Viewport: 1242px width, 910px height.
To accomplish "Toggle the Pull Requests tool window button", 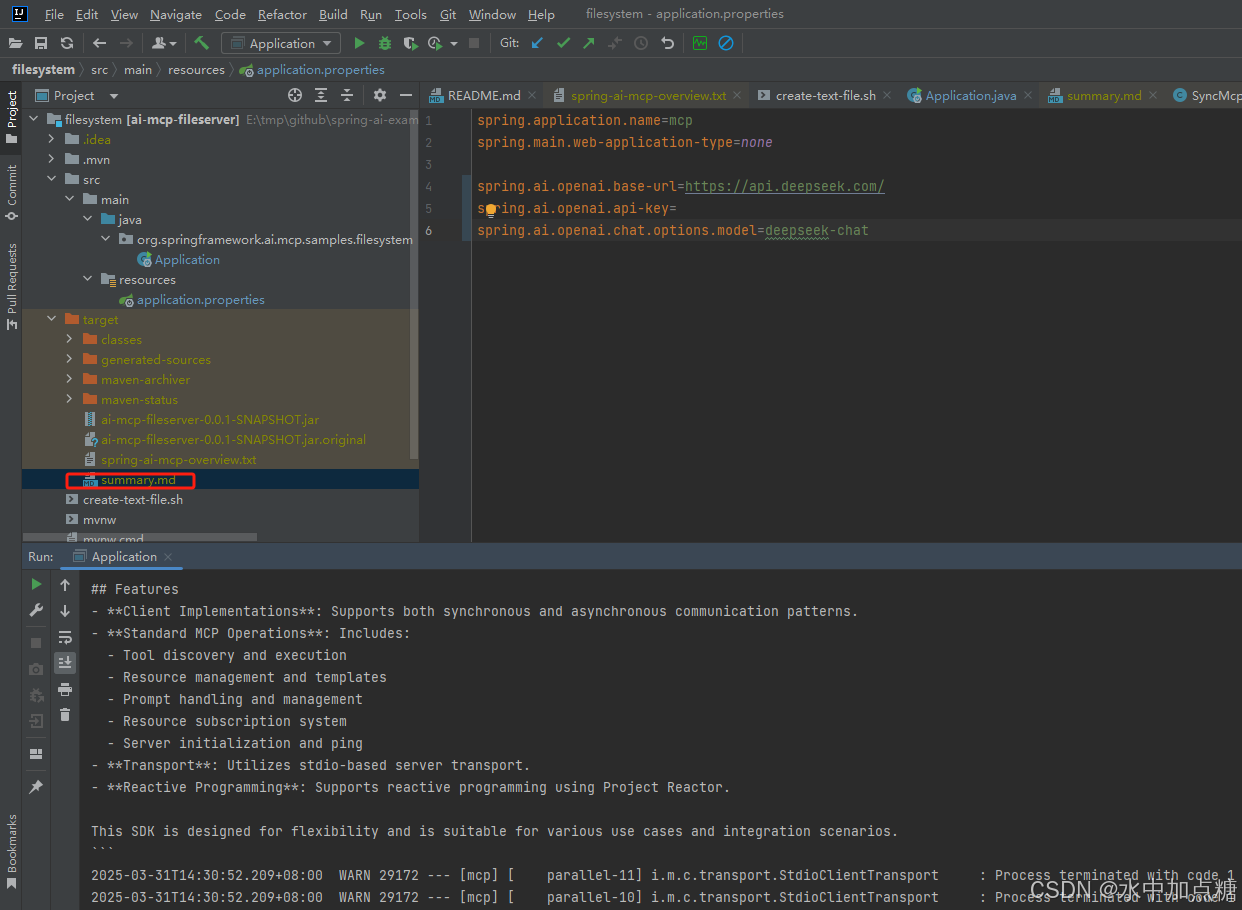I will (11, 286).
